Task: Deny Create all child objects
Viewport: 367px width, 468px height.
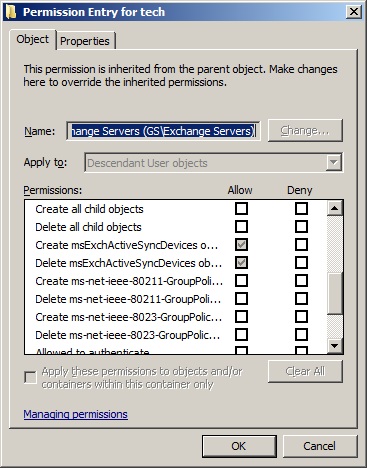Action: [x=301, y=209]
